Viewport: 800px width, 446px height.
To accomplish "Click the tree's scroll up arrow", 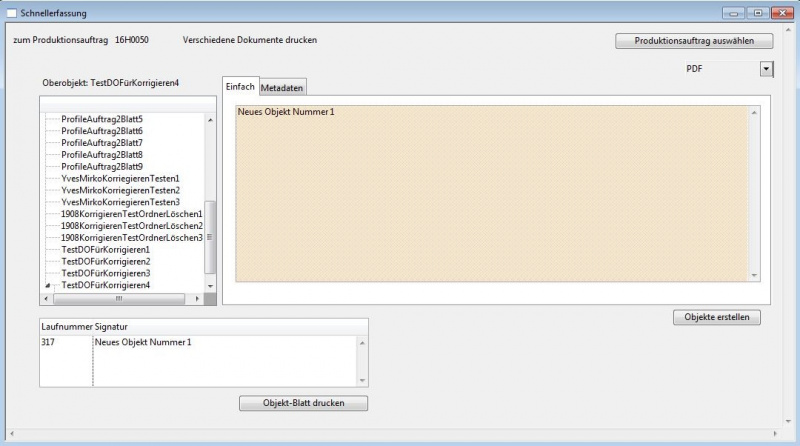I will tap(210, 120).
